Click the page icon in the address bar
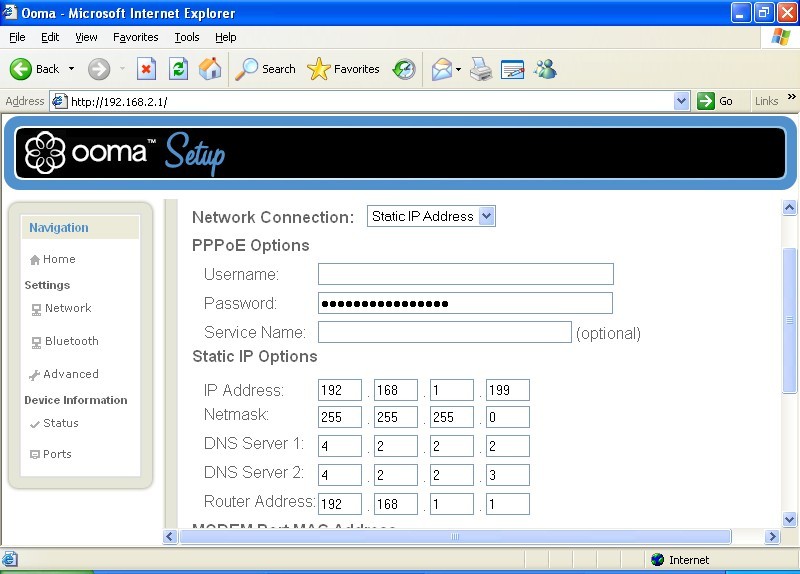This screenshot has width=800, height=574. (x=60, y=101)
